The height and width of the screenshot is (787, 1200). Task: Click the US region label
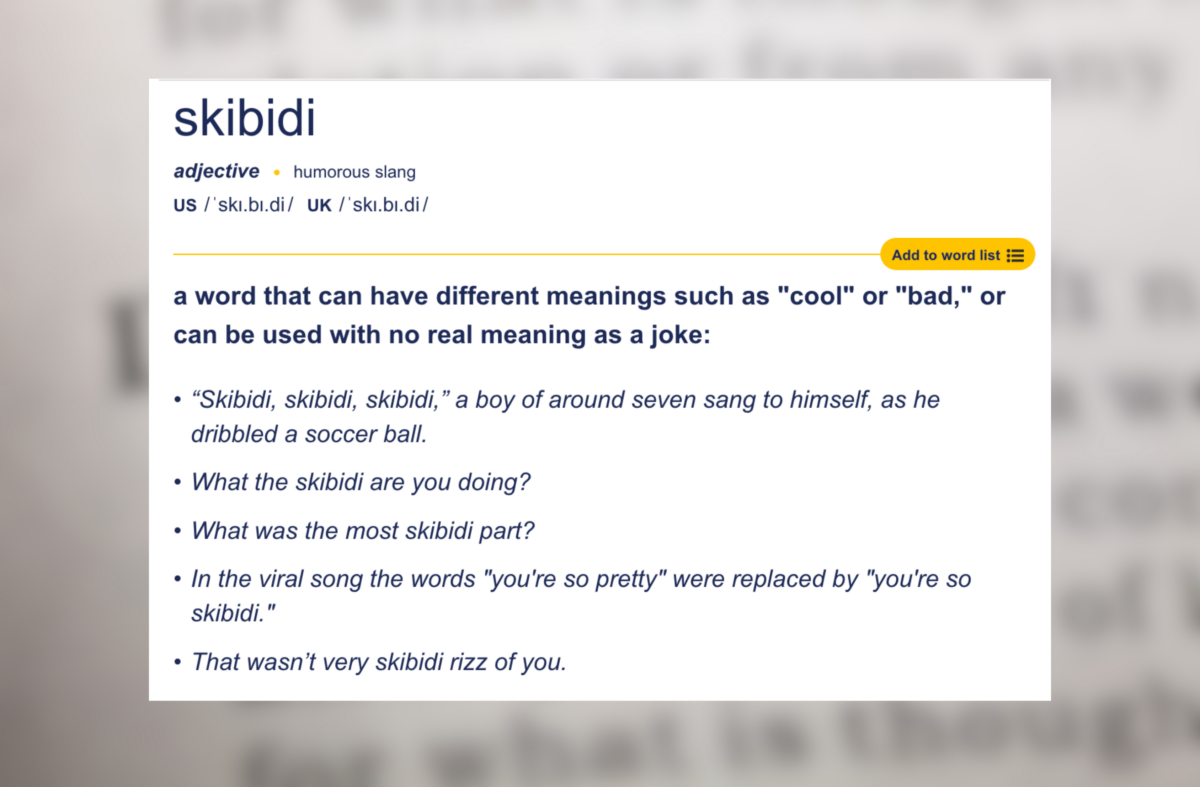[185, 206]
